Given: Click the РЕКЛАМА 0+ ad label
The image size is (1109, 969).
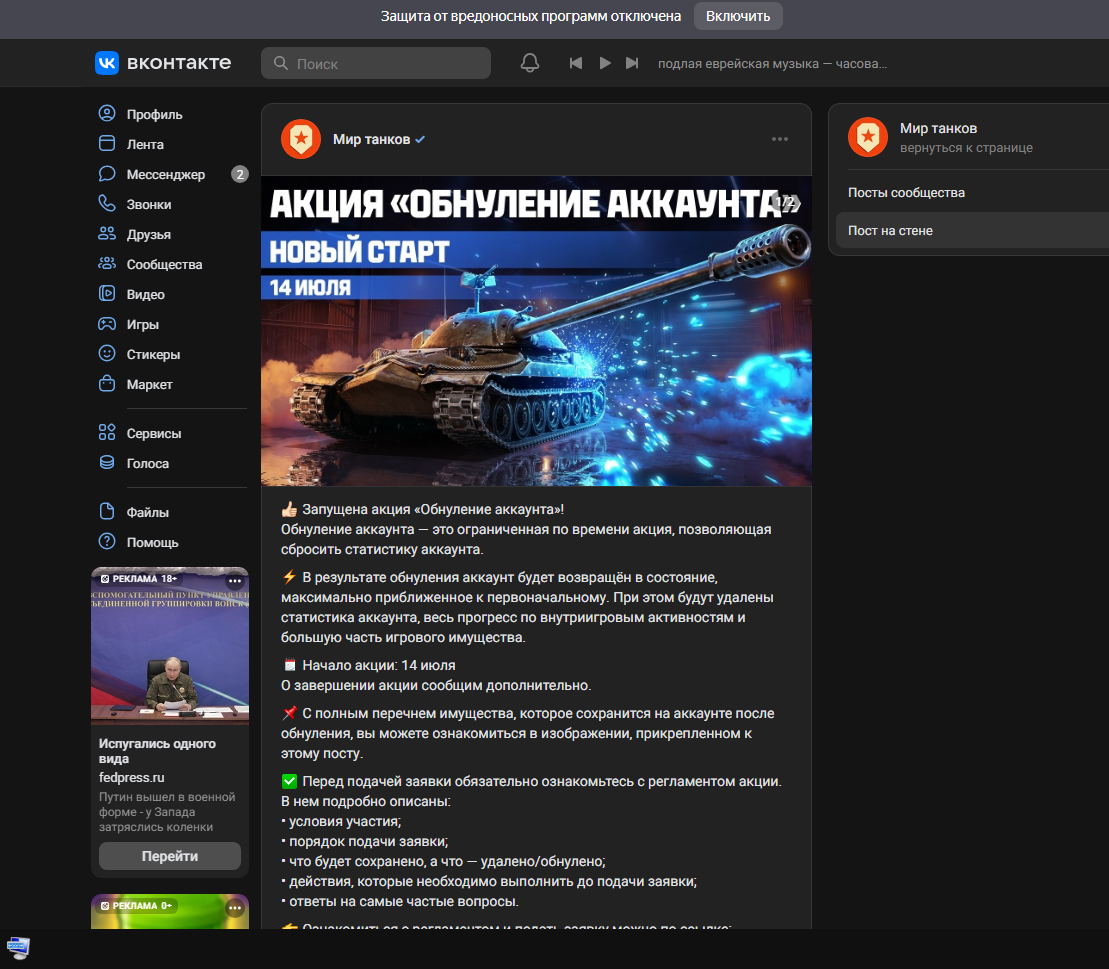Looking at the screenshot, I should click(137, 905).
